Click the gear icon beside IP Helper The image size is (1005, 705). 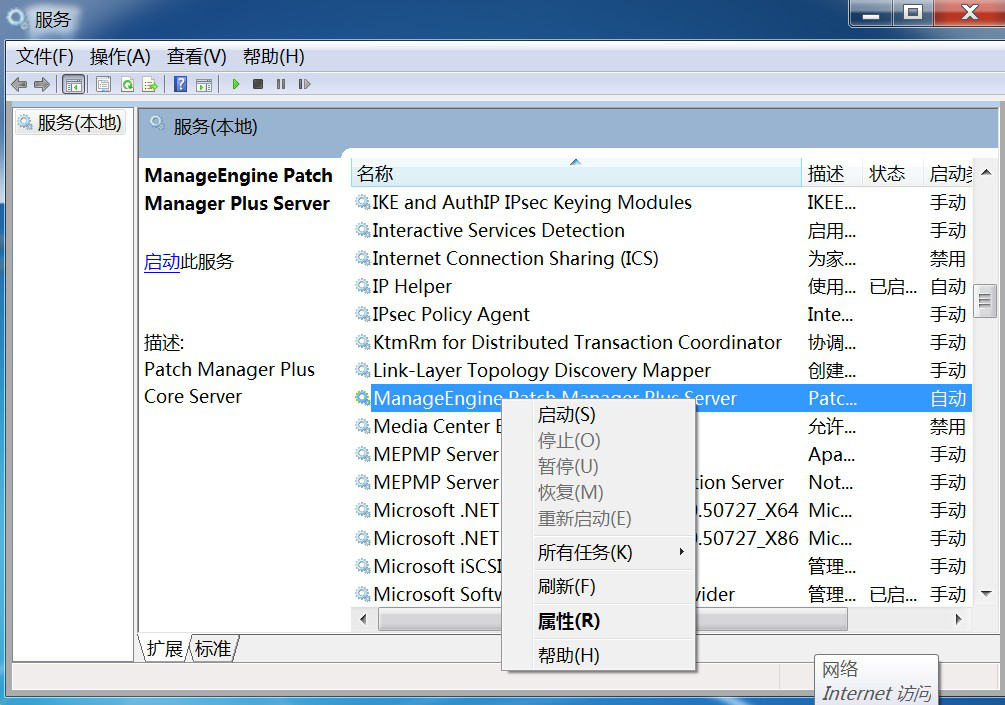(363, 286)
